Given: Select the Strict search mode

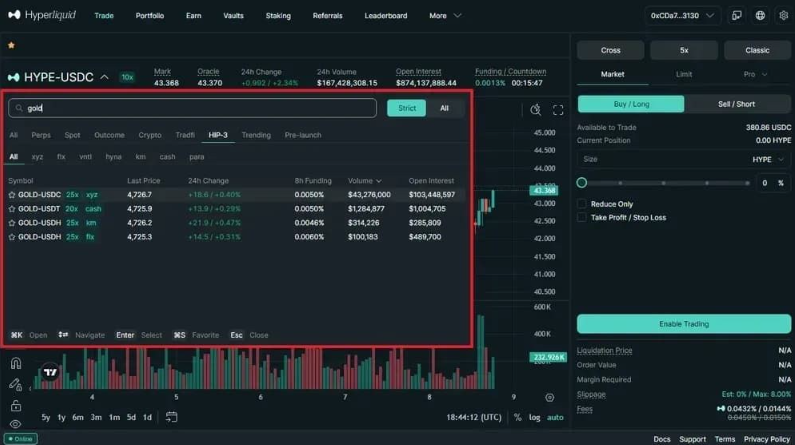Looking at the screenshot, I should point(407,108).
